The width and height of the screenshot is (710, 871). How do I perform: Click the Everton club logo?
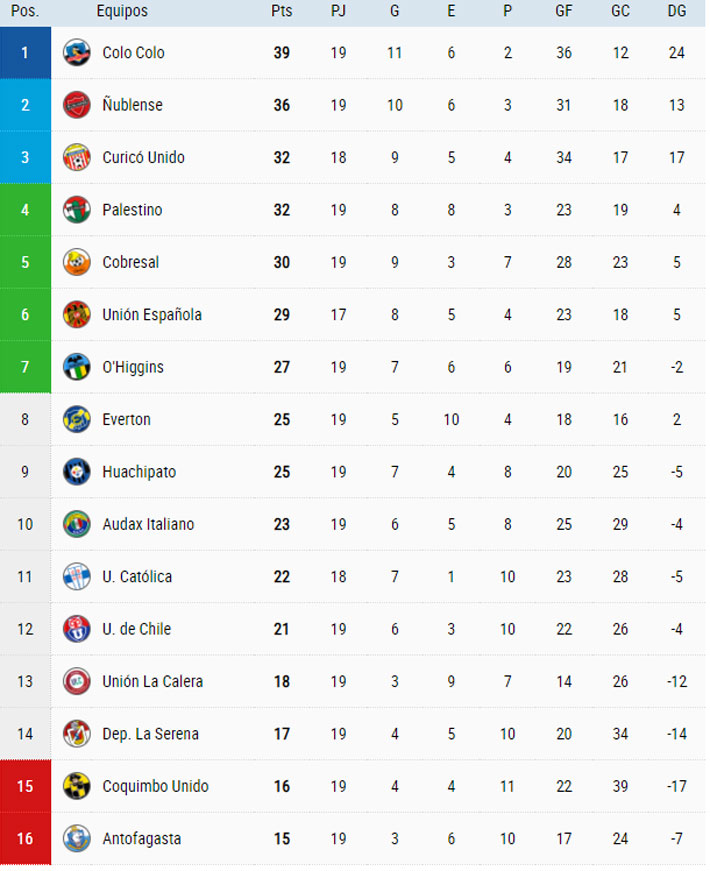(76, 419)
